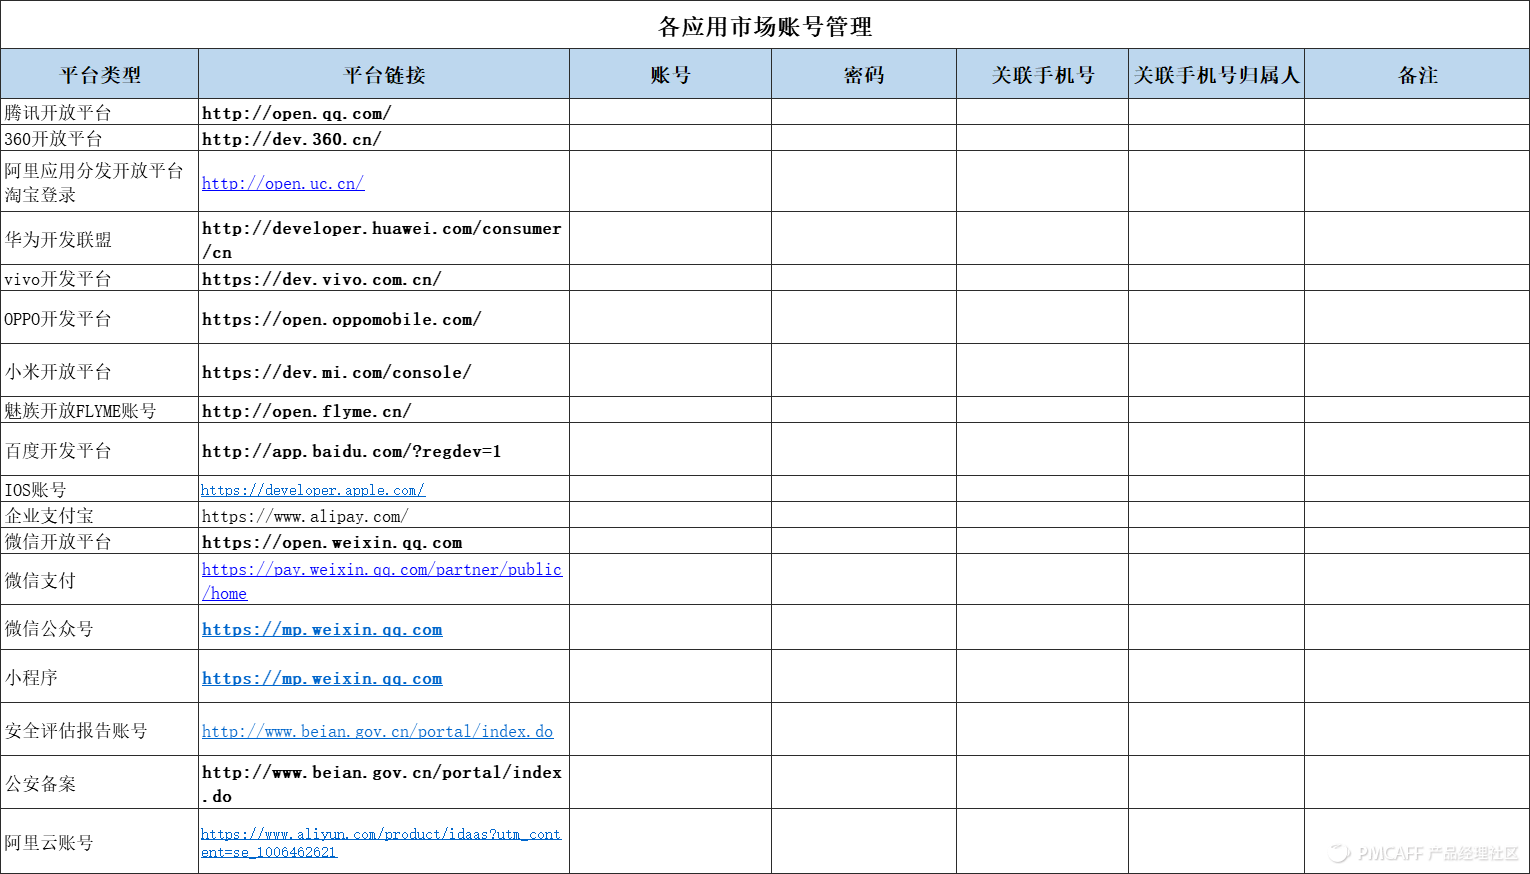Select the 华为开发联盟 platform cell
Image resolution: width=1530 pixels, height=874 pixels.
click(x=58, y=238)
